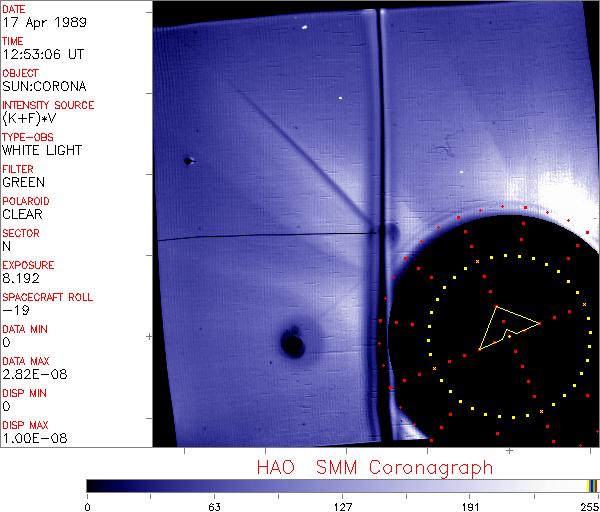Select the color bar tick label 63
The height and width of the screenshot is (512, 600).
tap(215, 505)
